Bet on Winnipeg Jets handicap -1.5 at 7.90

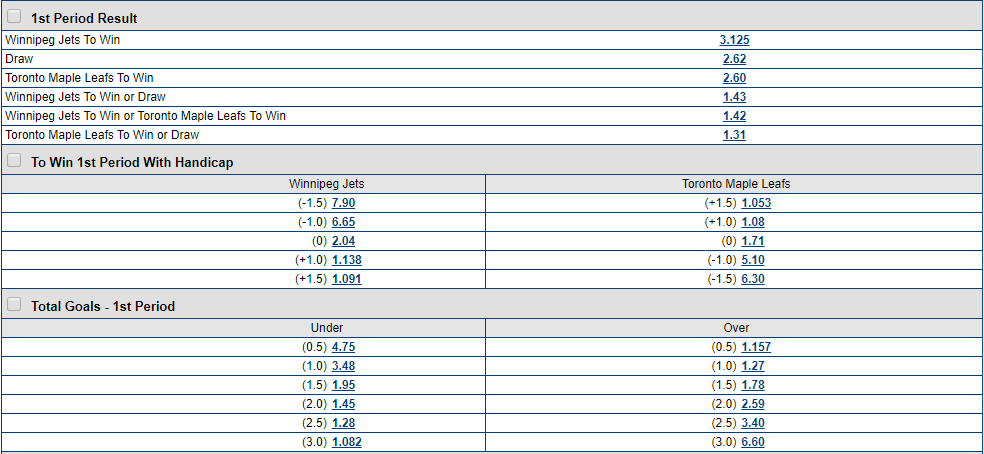(x=343, y=203)
